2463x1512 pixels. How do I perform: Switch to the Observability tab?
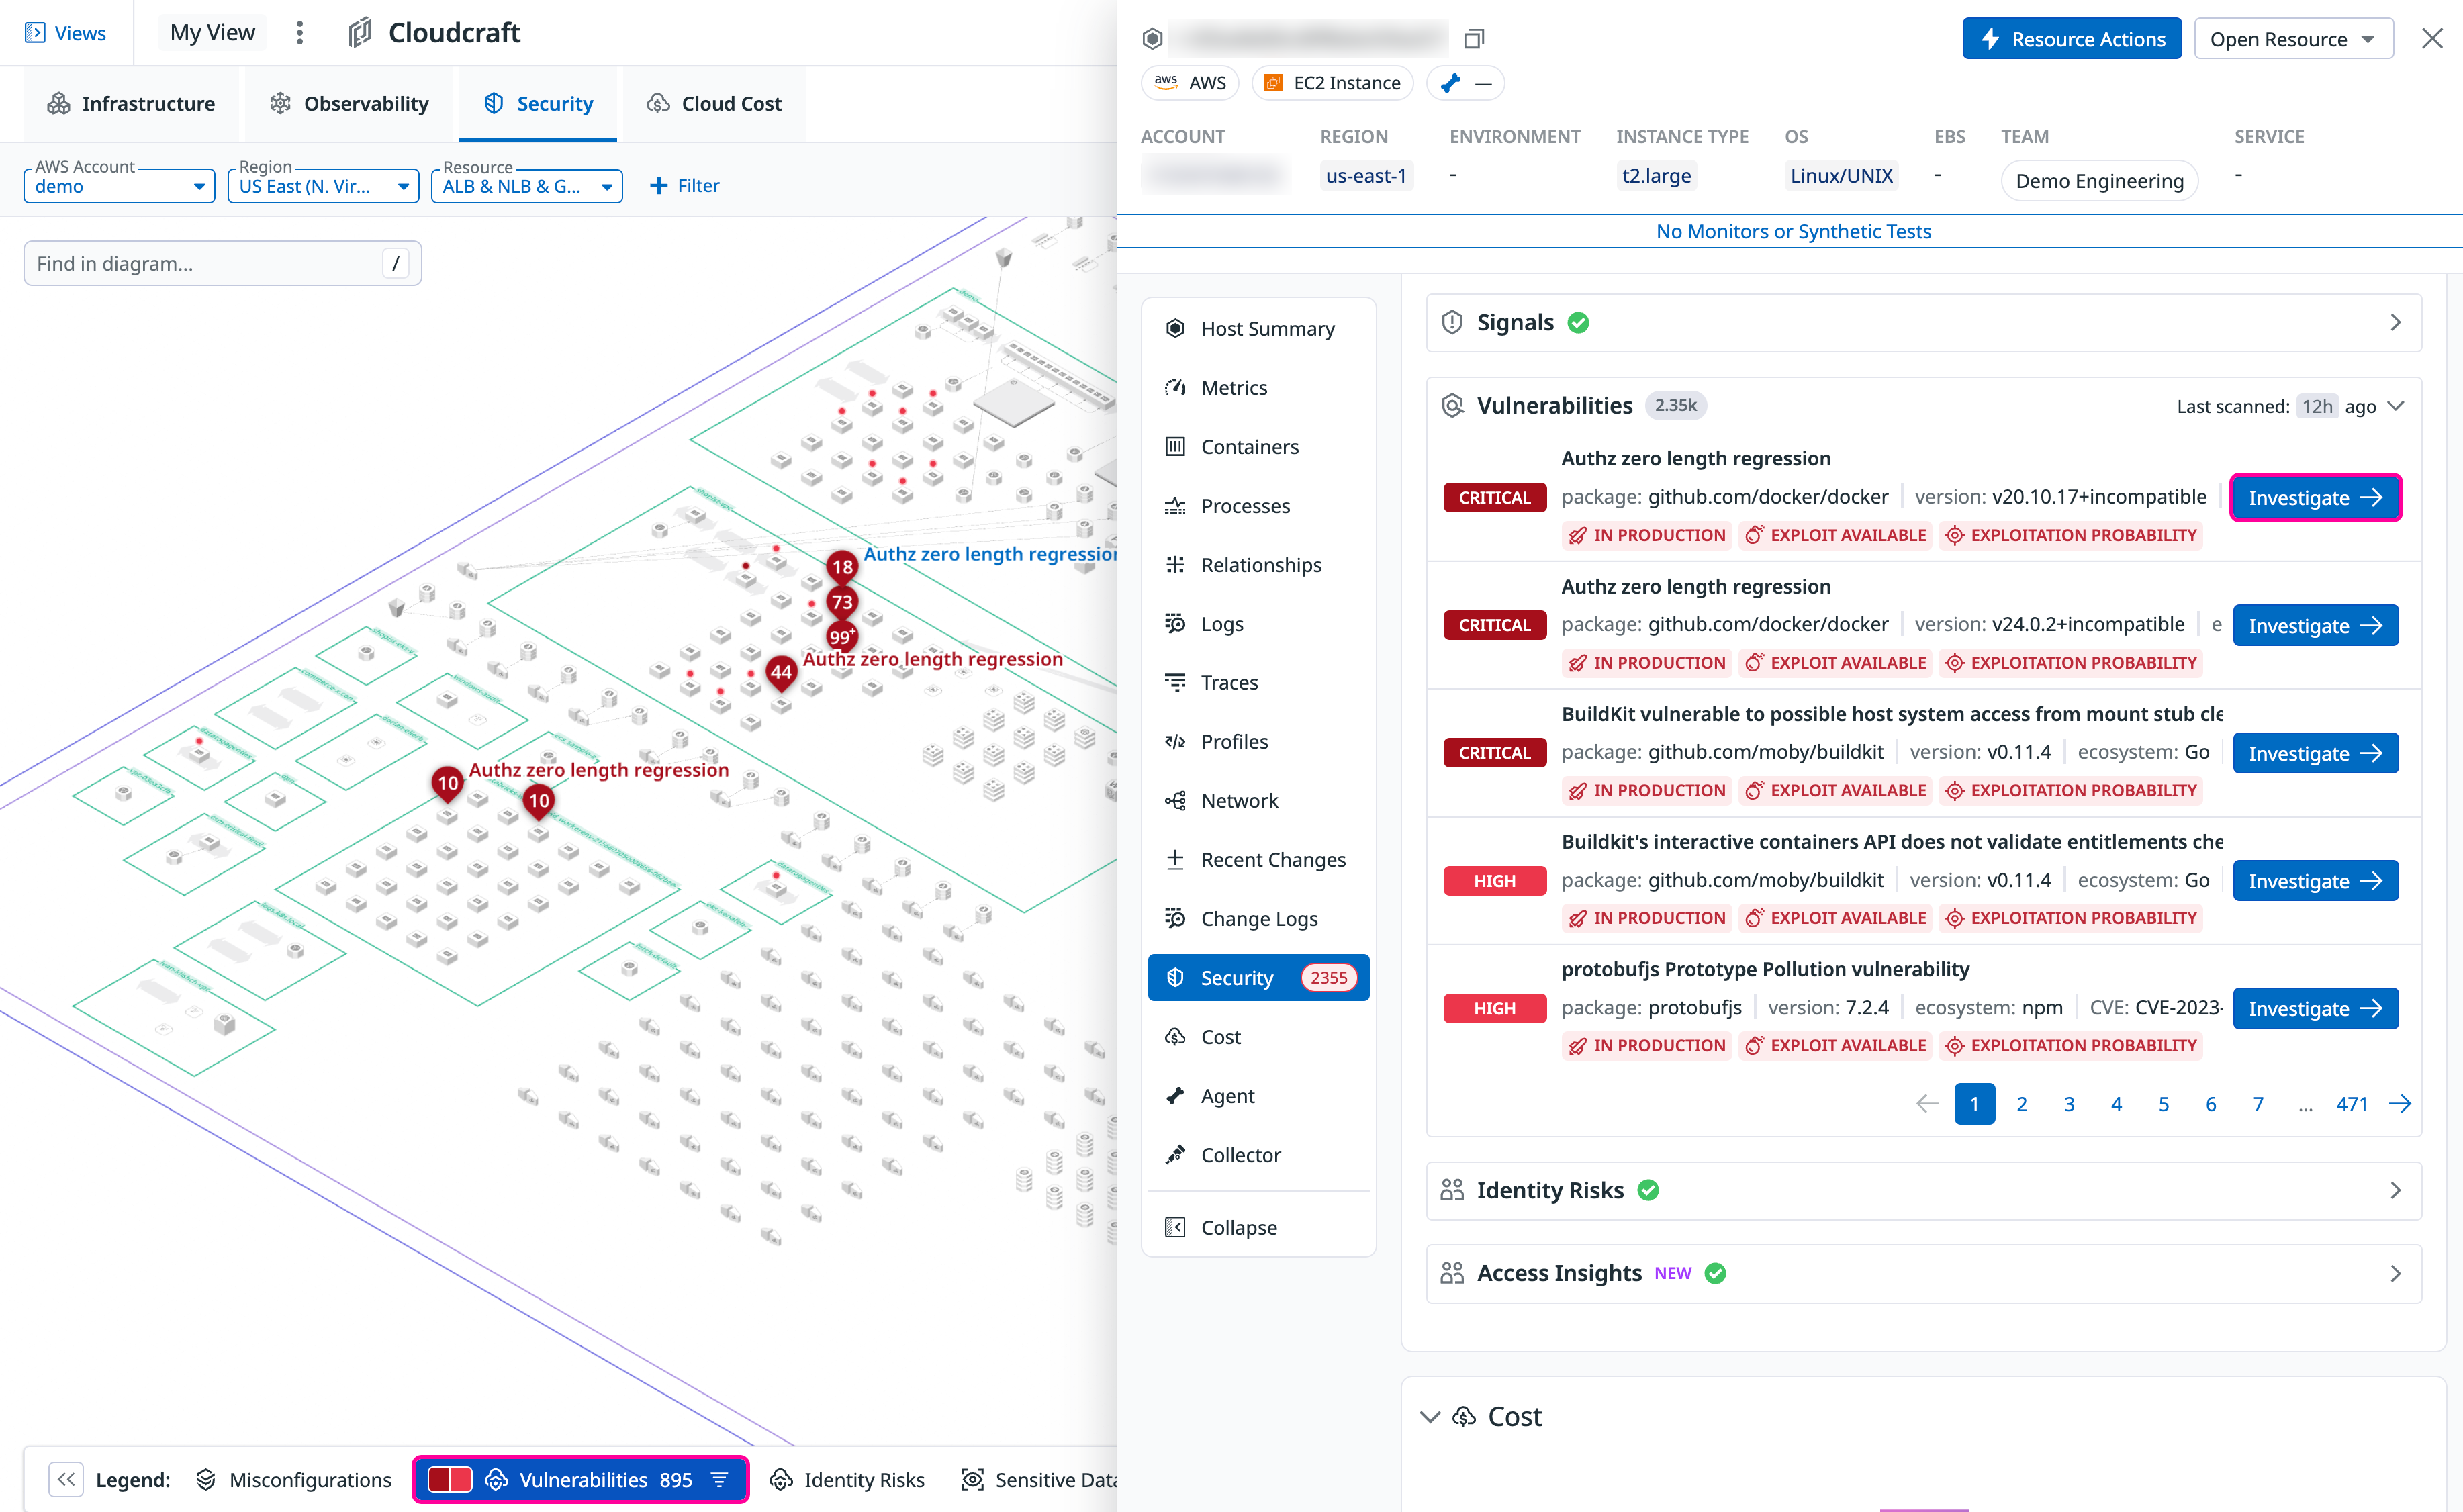tap(349, 104)
